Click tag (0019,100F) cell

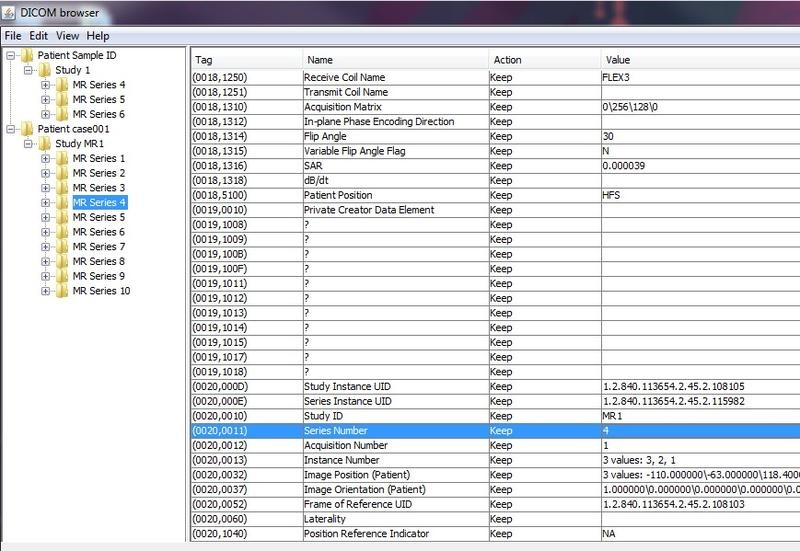coord(247,269)
